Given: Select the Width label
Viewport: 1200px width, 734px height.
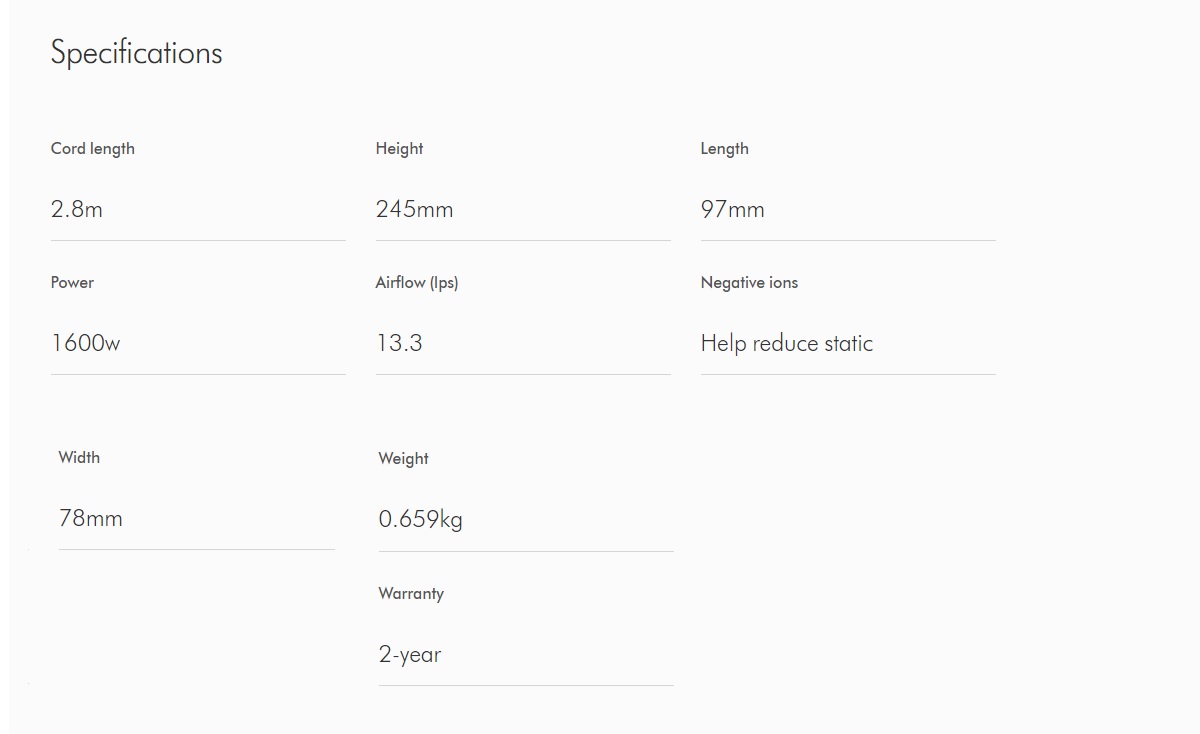Looking at the screenshot, I should [79, 457].
